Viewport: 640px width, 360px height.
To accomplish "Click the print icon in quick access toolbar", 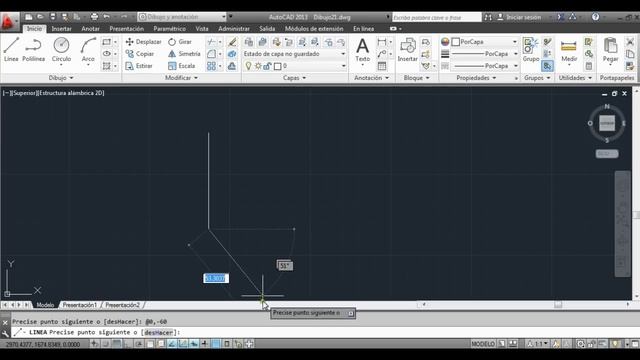I will click(94, 17).
